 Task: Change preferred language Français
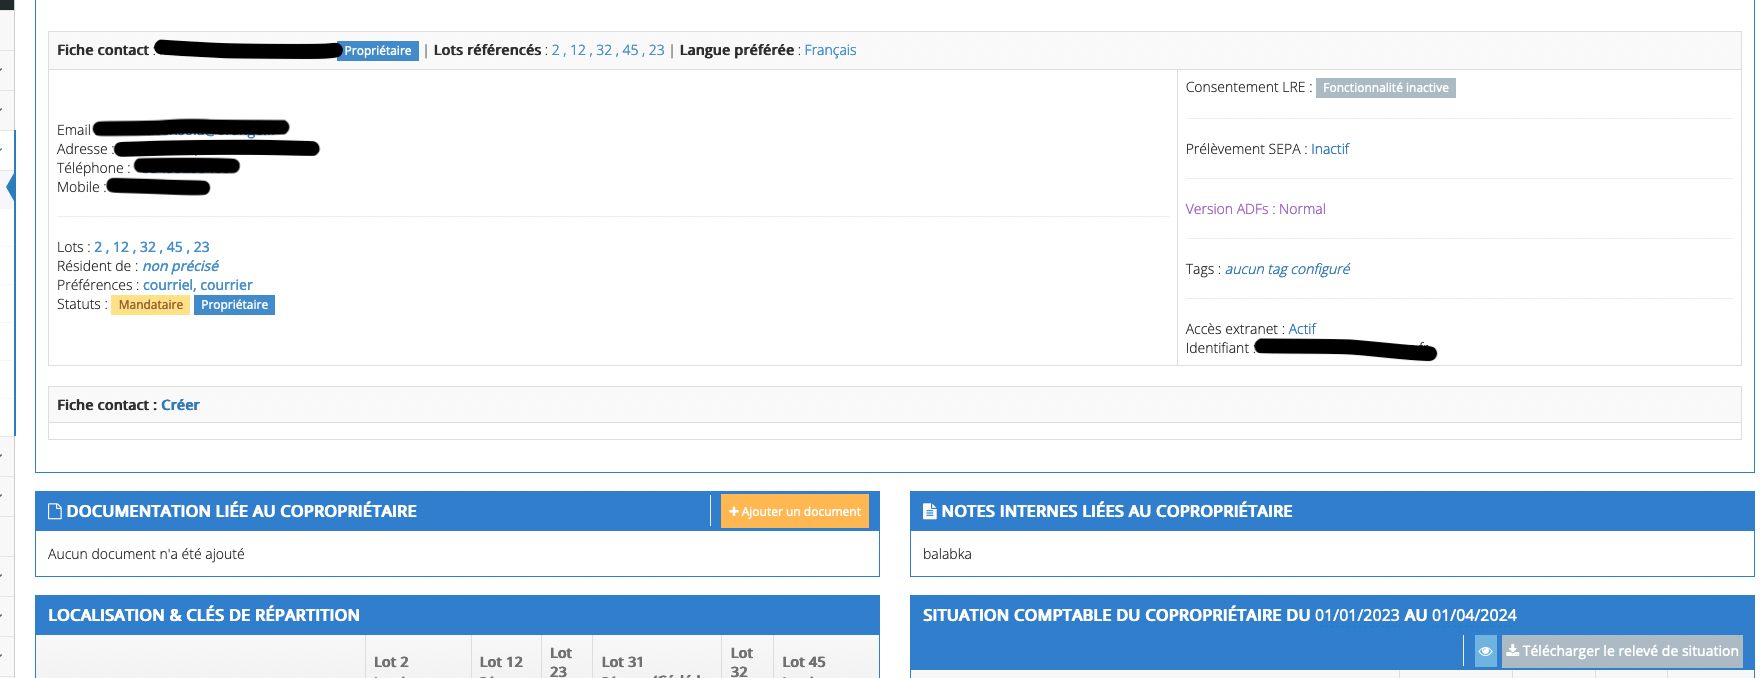[830, 50]
